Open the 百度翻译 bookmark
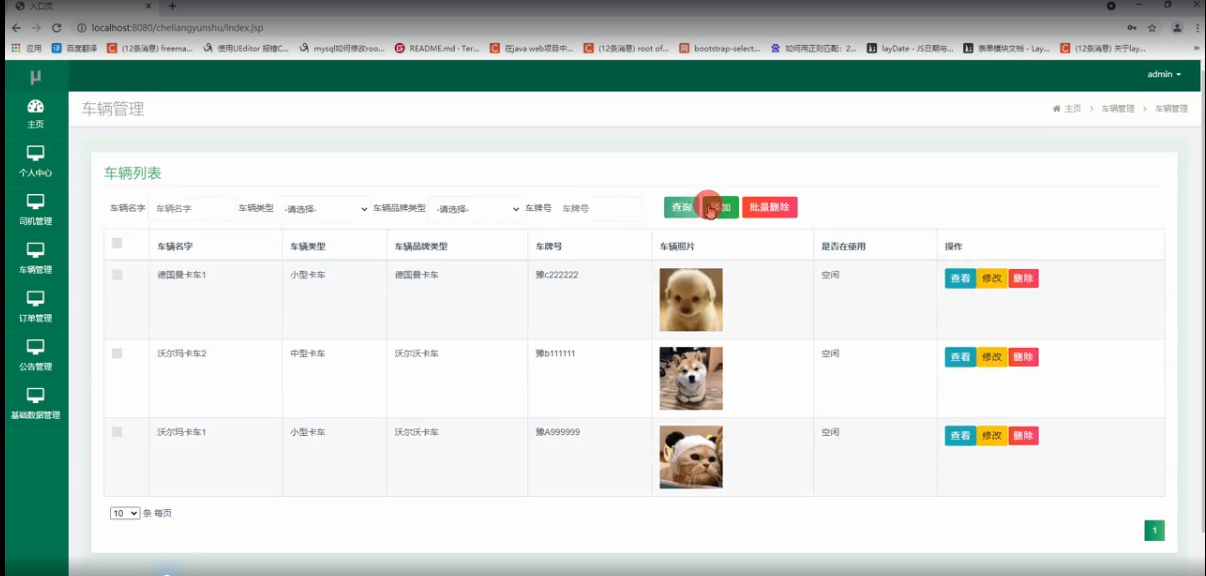The image size is (1206, 576). click(74, 47)
